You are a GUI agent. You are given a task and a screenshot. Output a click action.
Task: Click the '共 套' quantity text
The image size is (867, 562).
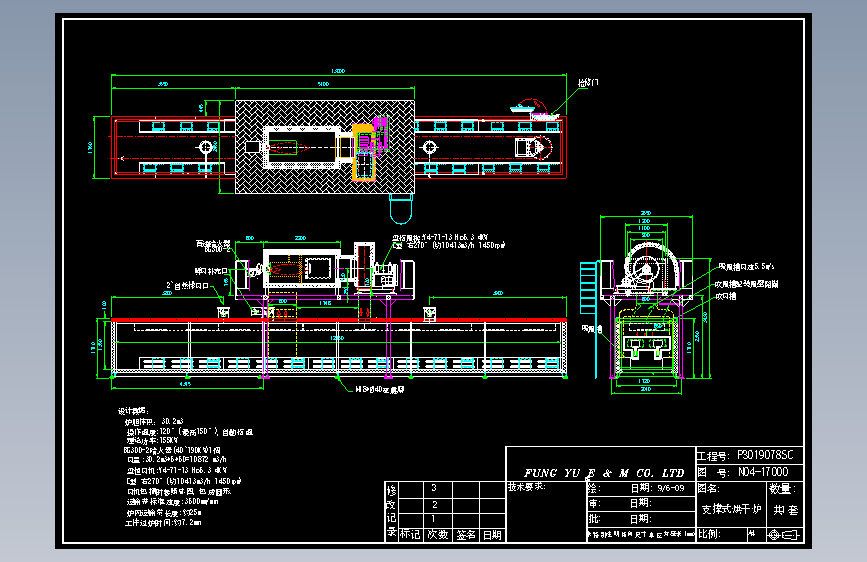(x=786, y=510)
